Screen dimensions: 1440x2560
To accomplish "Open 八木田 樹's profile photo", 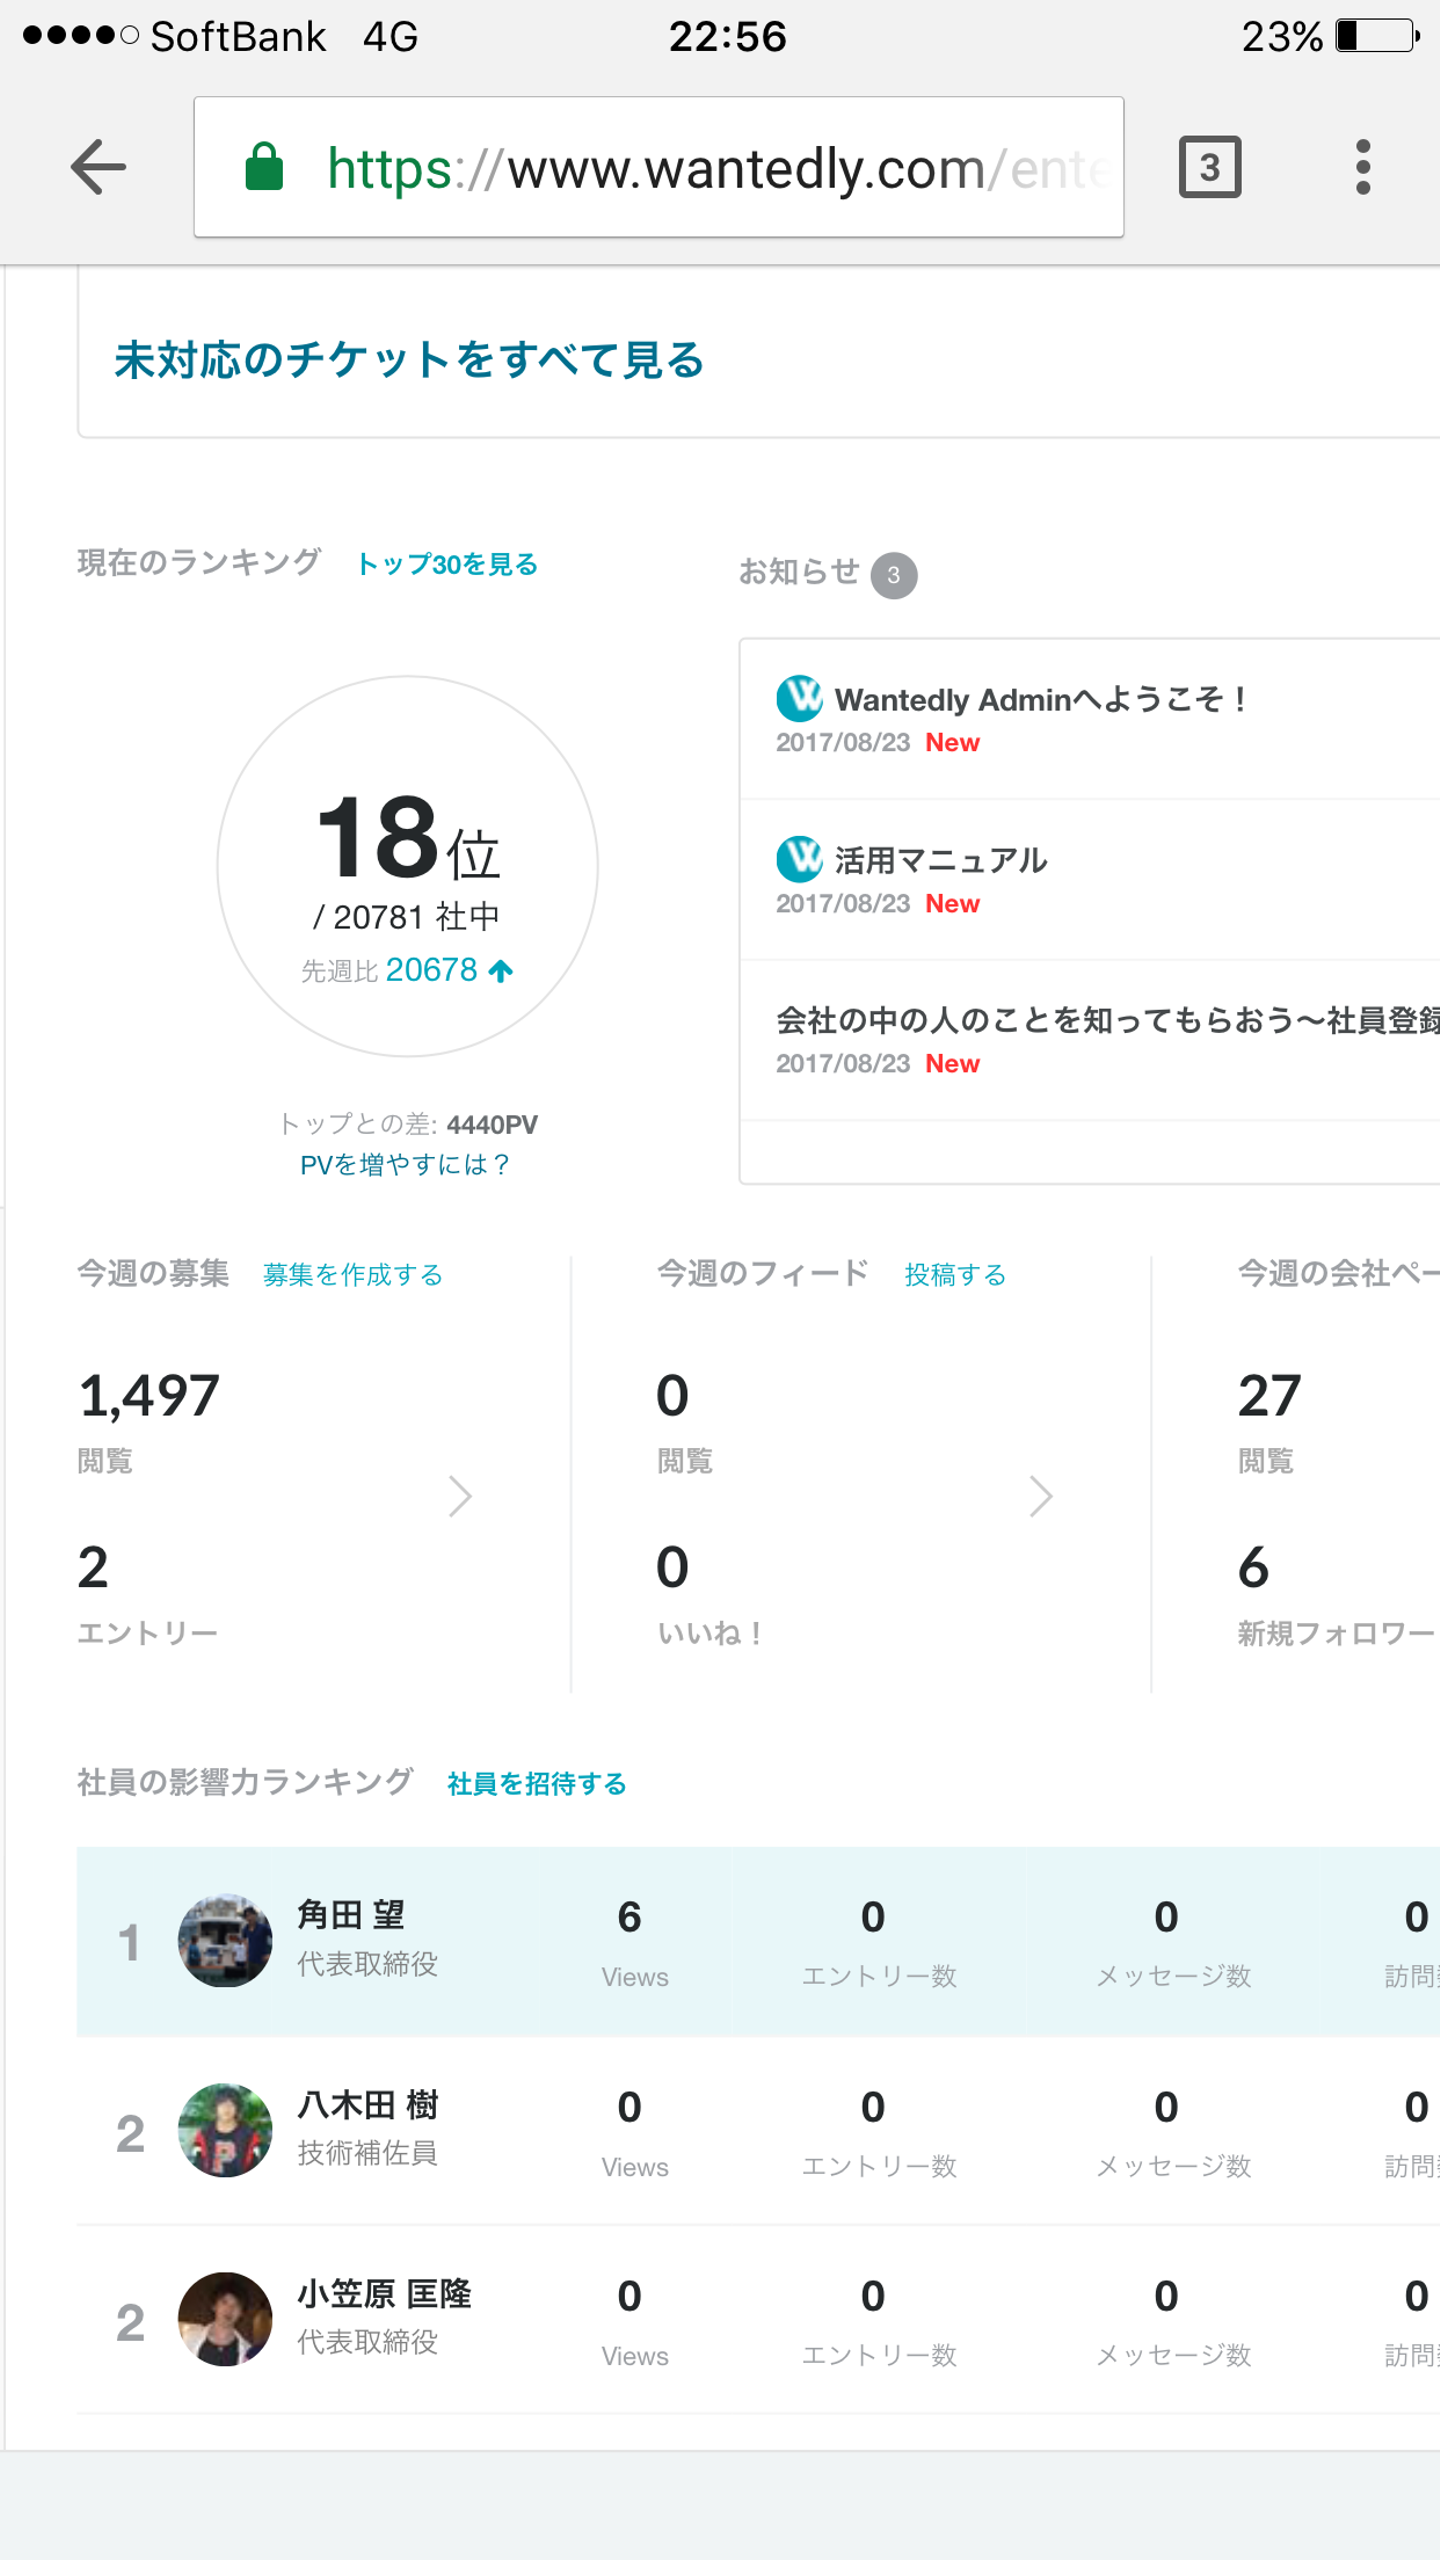I will coord(225,2130).
